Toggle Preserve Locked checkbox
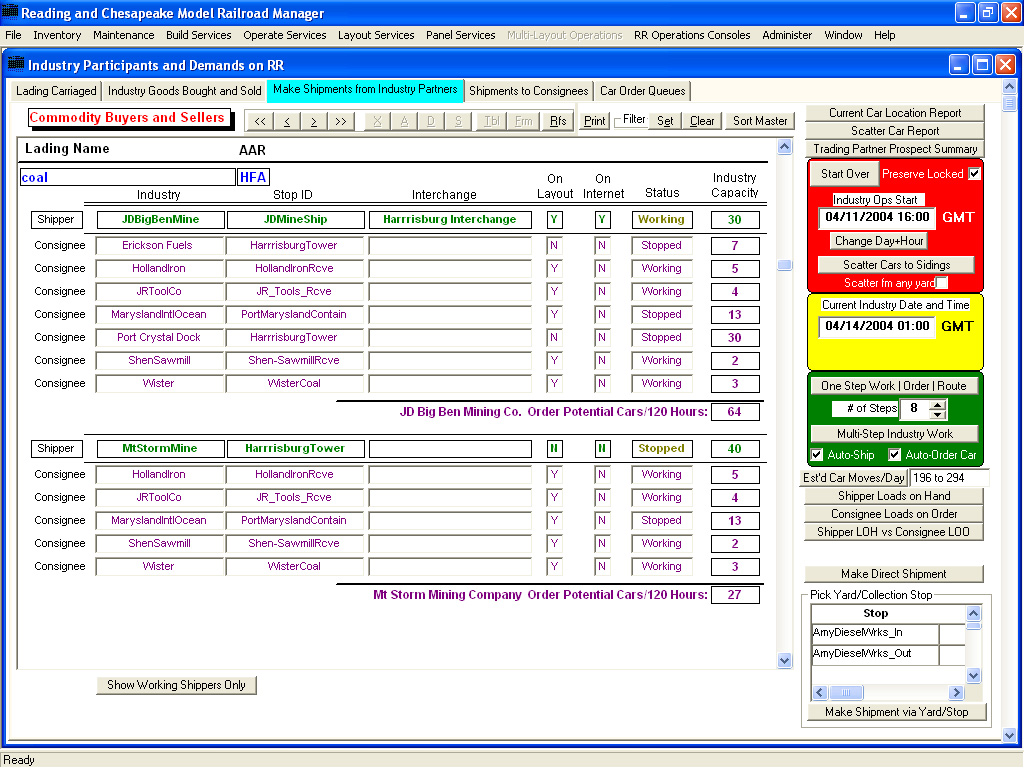Viewport: 1024px width, 768px height. pos(974,174)
